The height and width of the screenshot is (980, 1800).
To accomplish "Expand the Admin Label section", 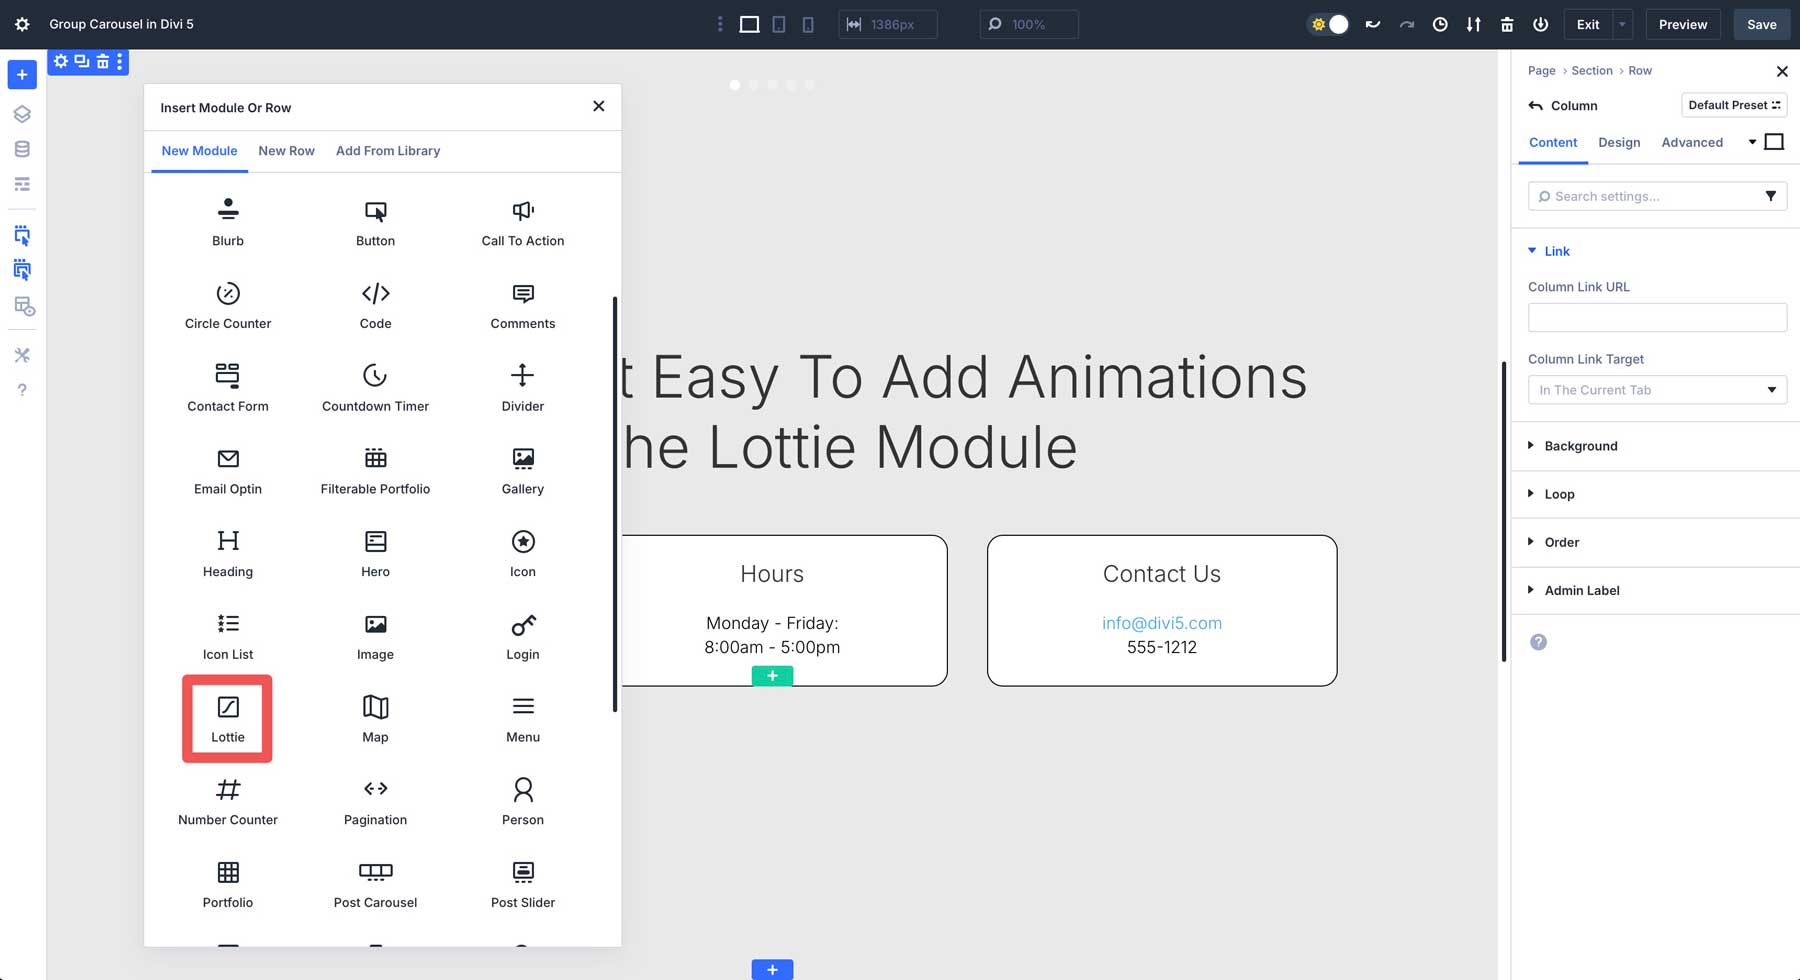I will 1581,590.
